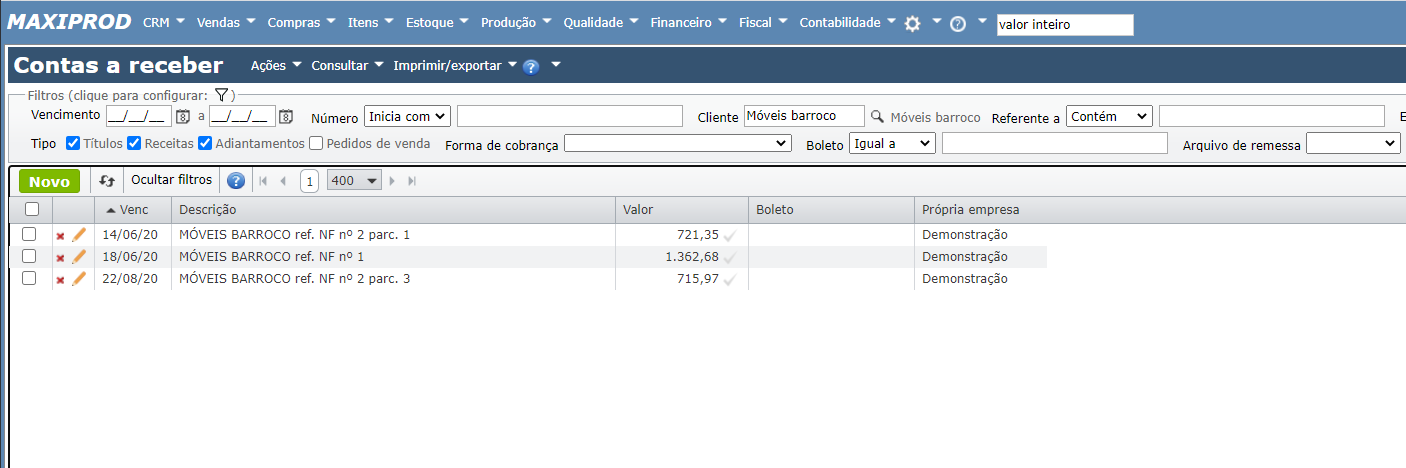Open the calendar for the start Vencimento date
Screen dimensions: 1406x468
coord(182,116)
